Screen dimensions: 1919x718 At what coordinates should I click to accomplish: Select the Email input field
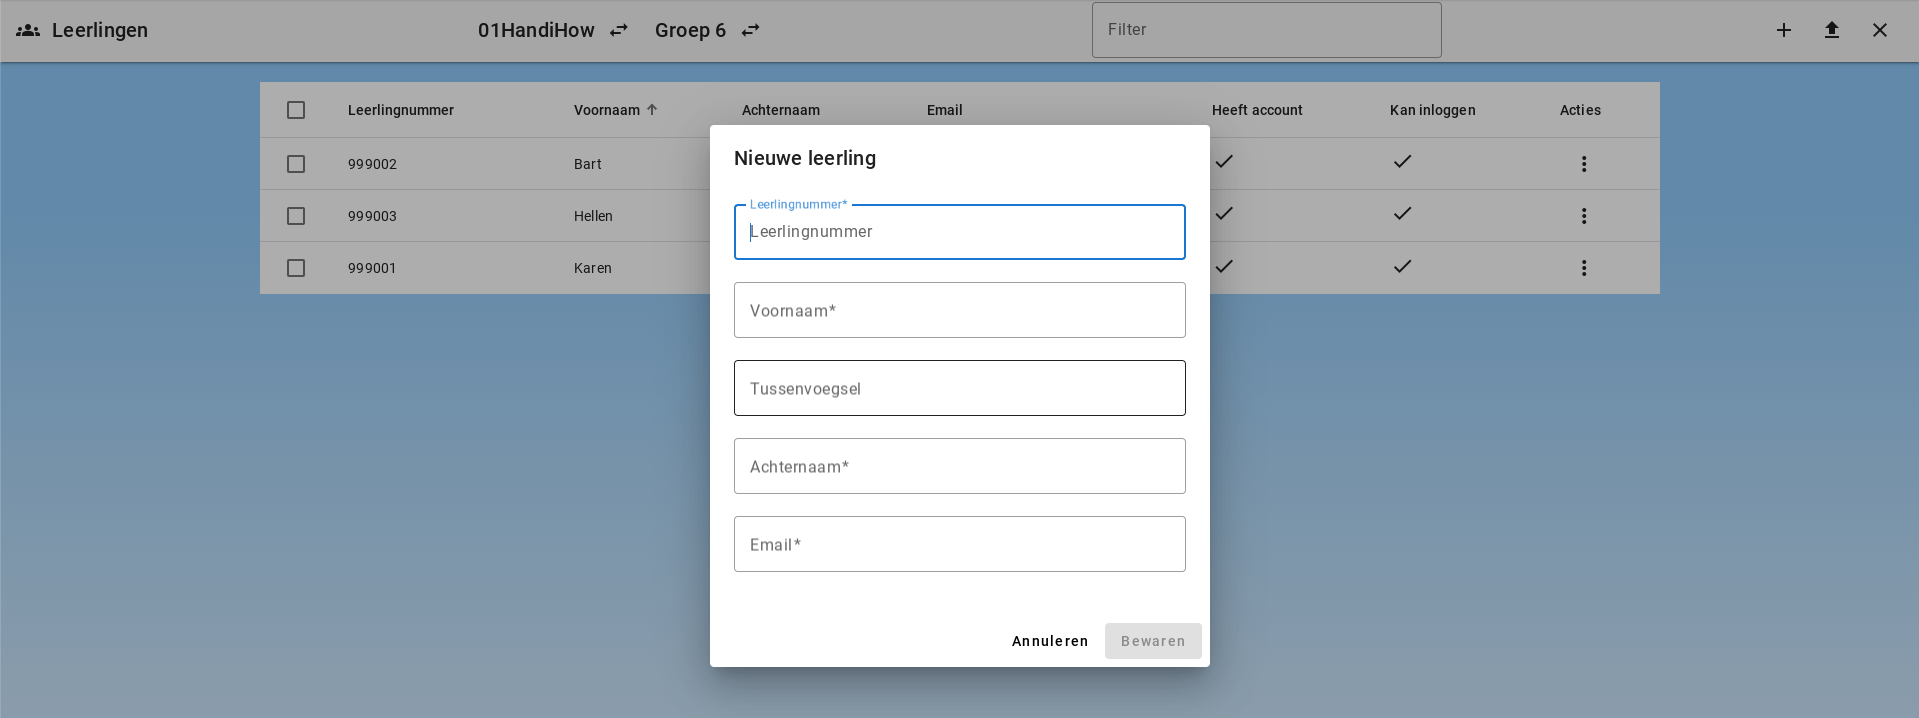[959, 544]
